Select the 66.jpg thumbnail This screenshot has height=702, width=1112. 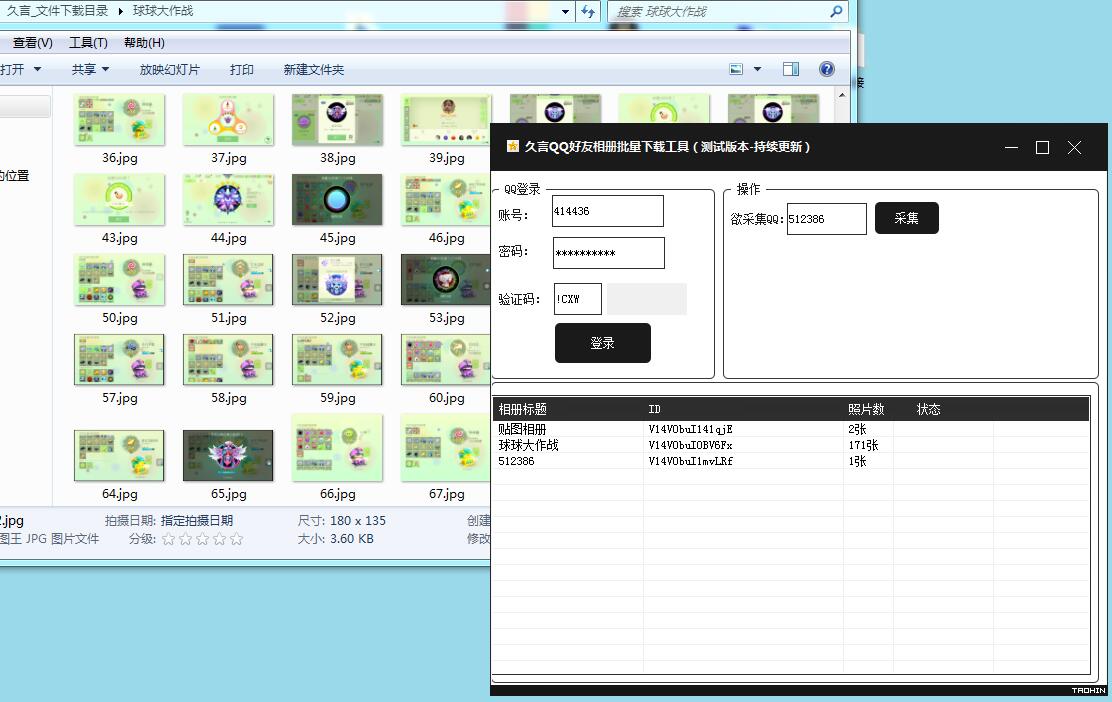tap(337, 448)
